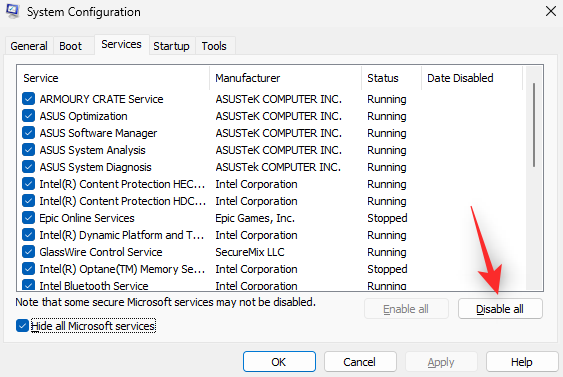Select the ASUS Optimization service name
Image resolution: width=563 pixels, height=377 pixels.
click(x=83, y=116)
